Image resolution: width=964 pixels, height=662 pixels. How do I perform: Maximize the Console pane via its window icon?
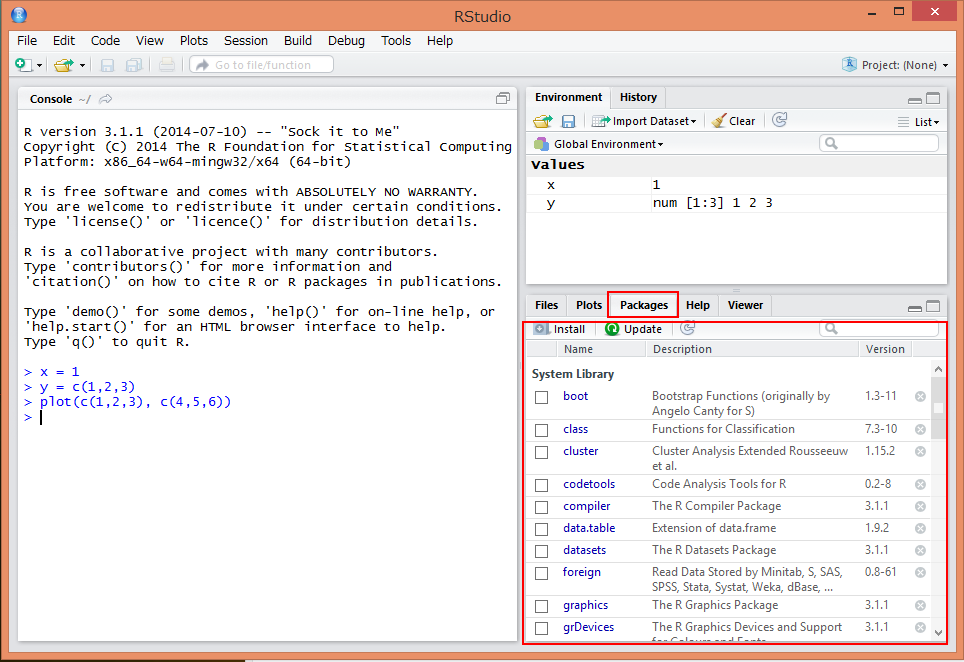pos(503,98)
